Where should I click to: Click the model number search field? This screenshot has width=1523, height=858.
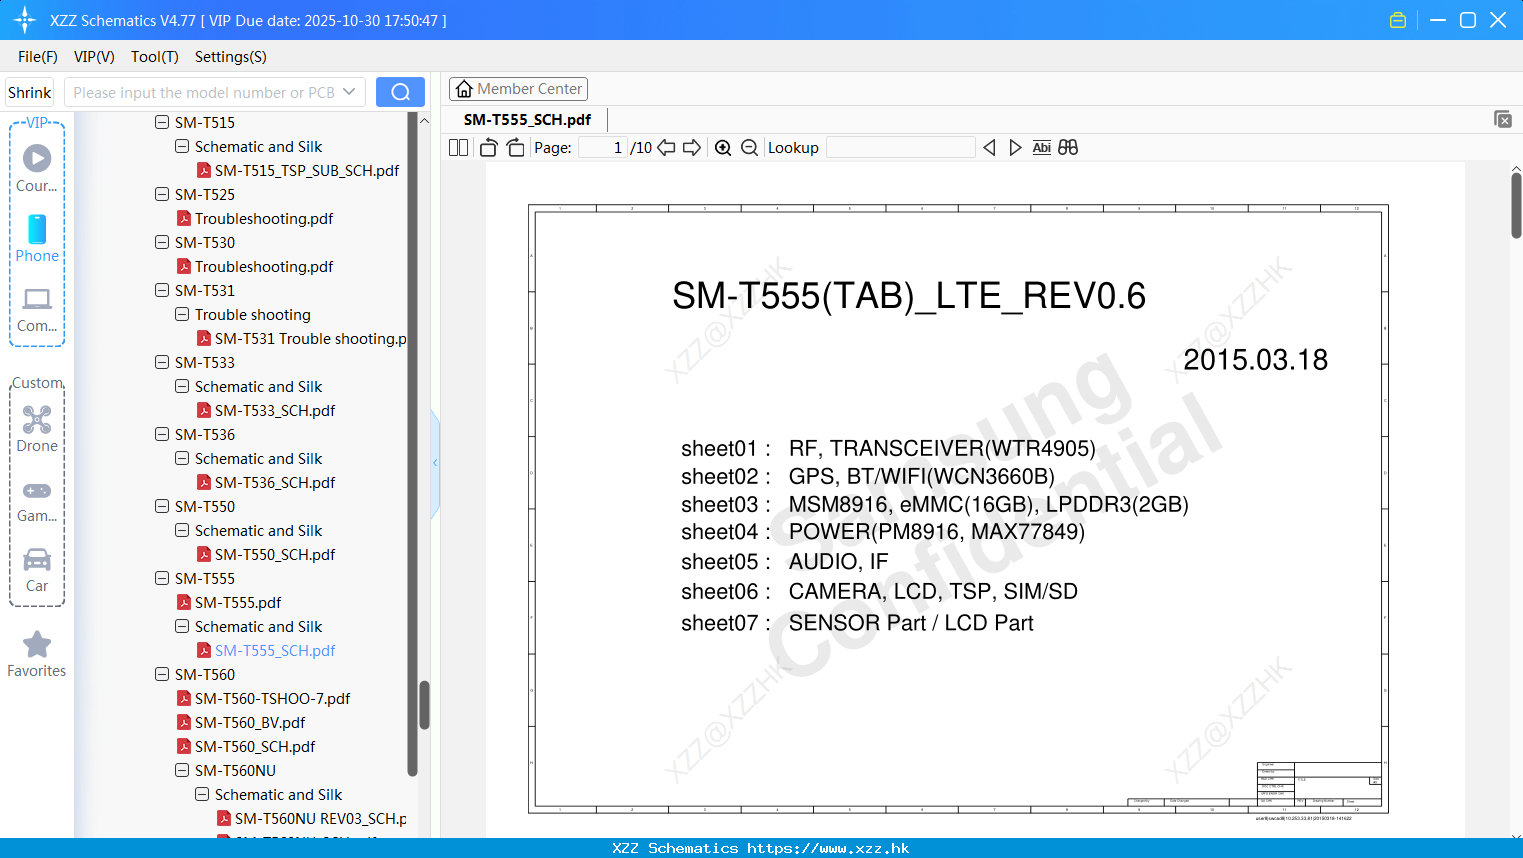[x=203, y=92]
